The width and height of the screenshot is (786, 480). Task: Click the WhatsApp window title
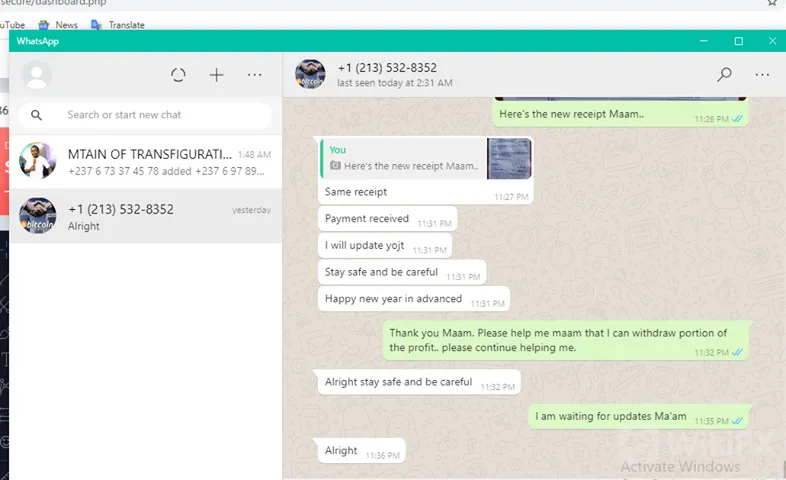click(38, 41)
